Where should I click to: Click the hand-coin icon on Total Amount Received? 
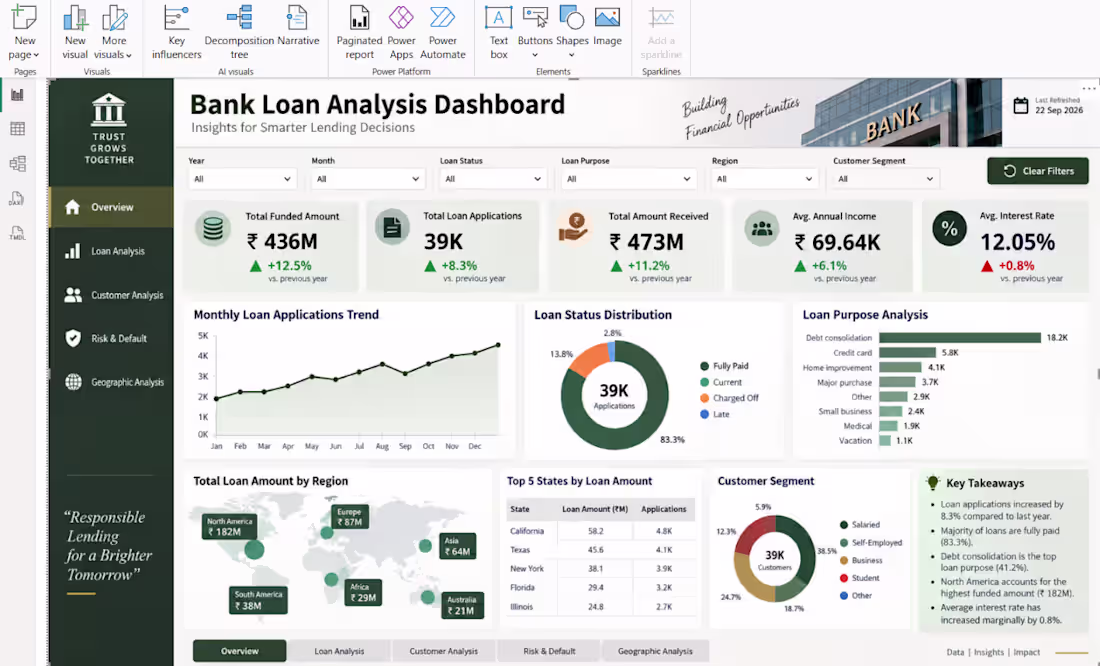tap(574, 228)
